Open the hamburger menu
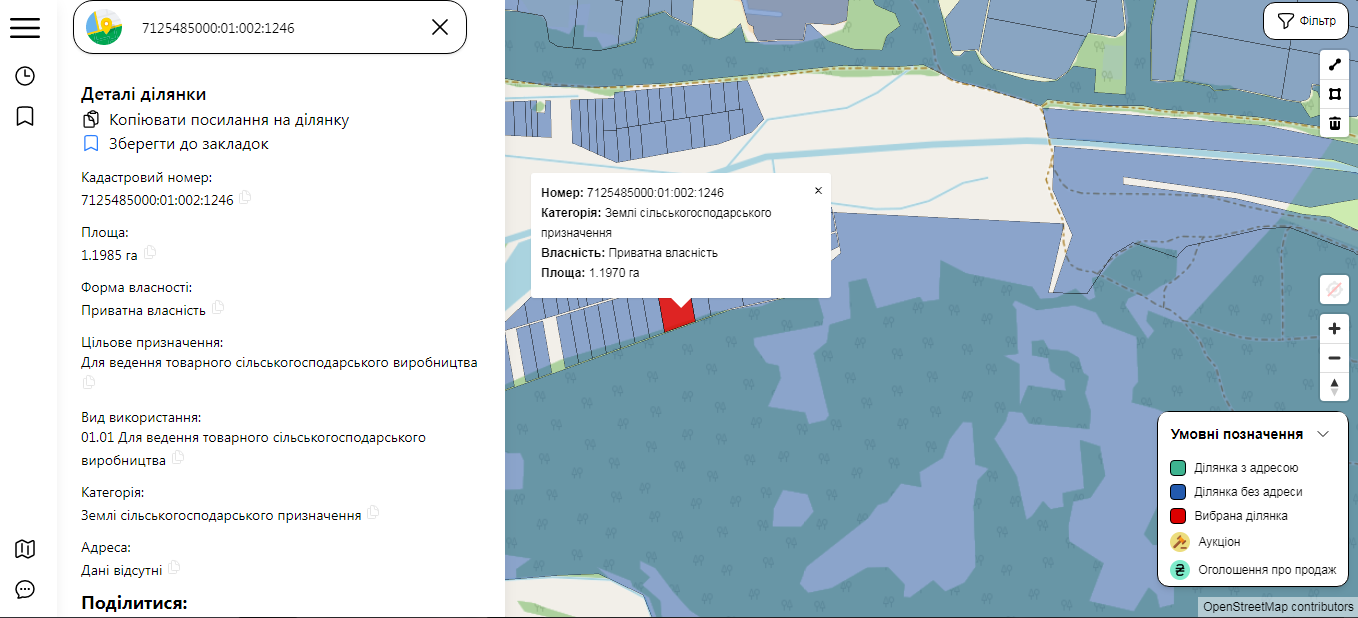Viewport: 1358px width, 618px height. tap(25, 27)
